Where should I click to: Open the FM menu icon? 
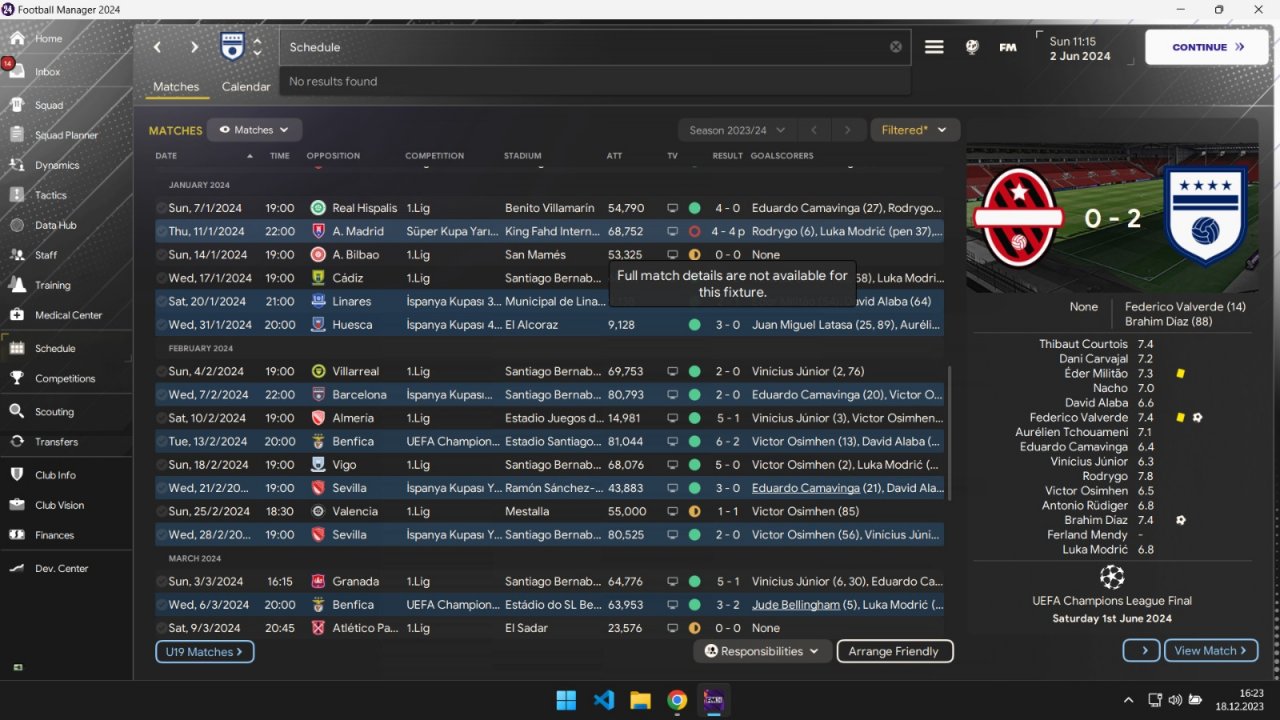coord(1008,47)
